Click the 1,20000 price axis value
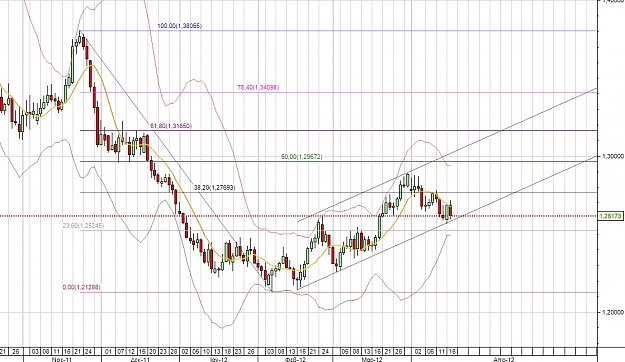 (x=613, y=312)
